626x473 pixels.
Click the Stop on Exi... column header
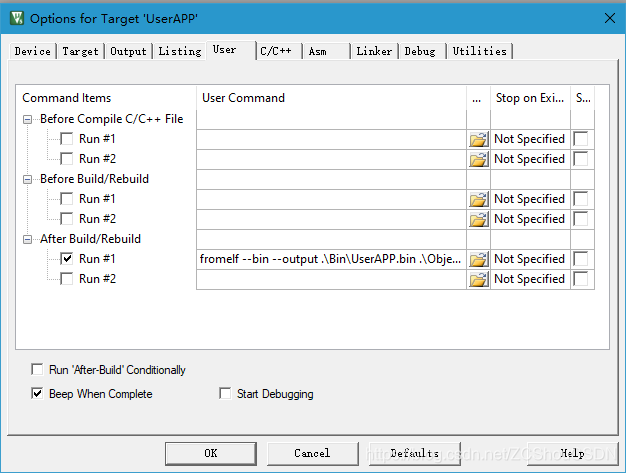[x=530, y=98]
